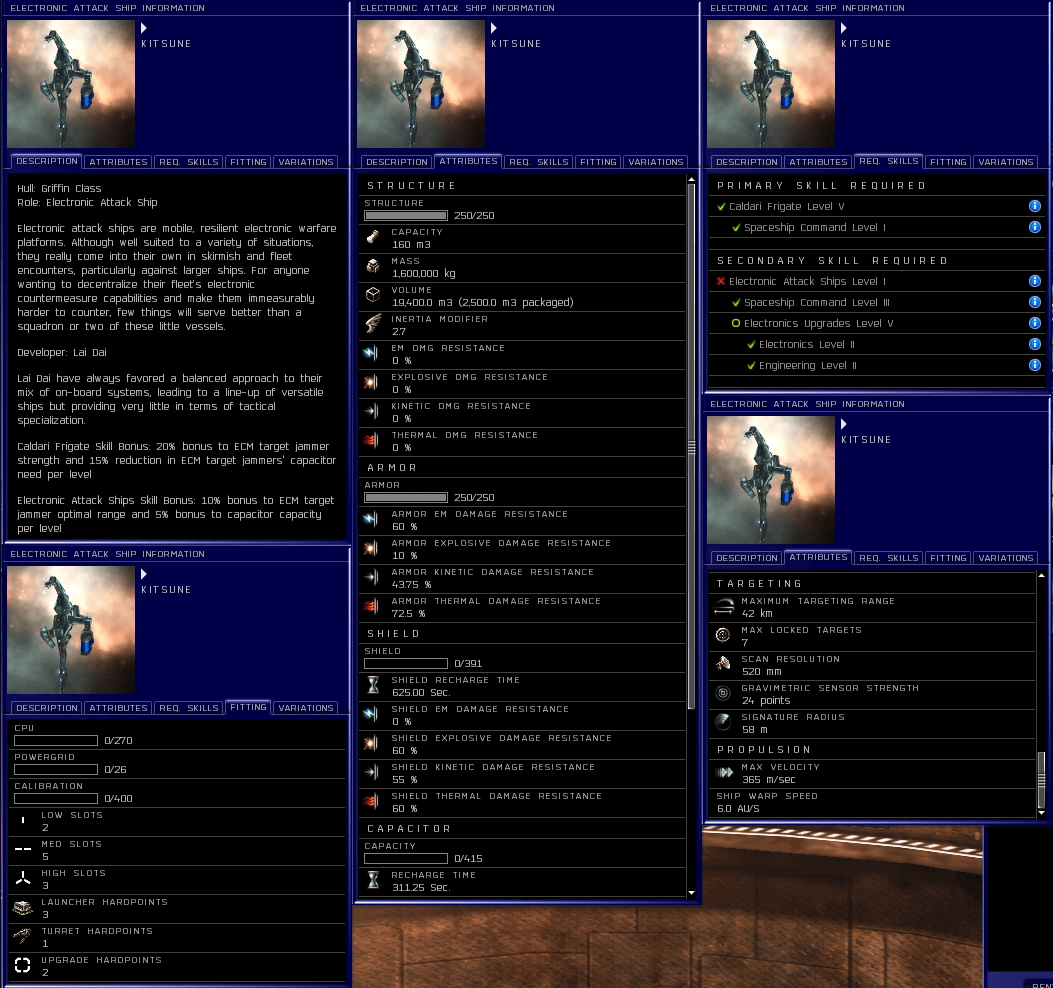Click the Shield Recharge Time hourglass icon

pos(373,686)
